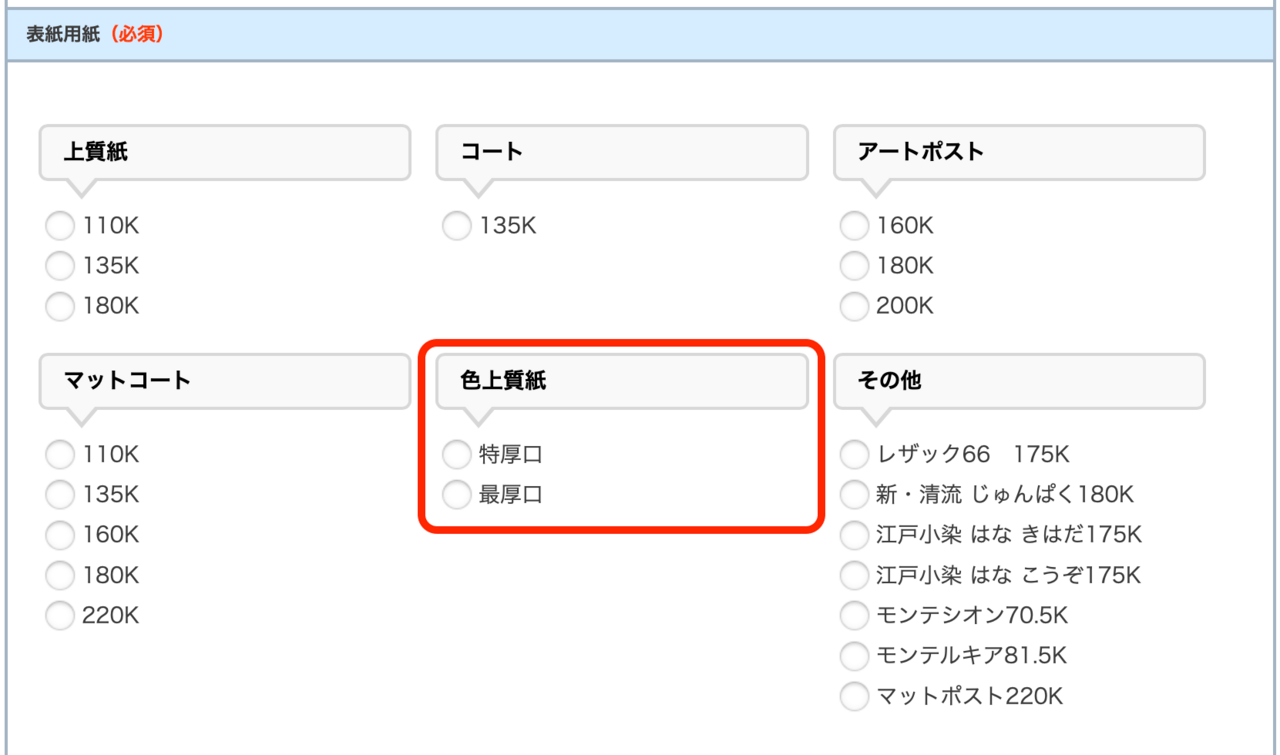Select モンテルキア81.5K option

[x=854, y=656]
